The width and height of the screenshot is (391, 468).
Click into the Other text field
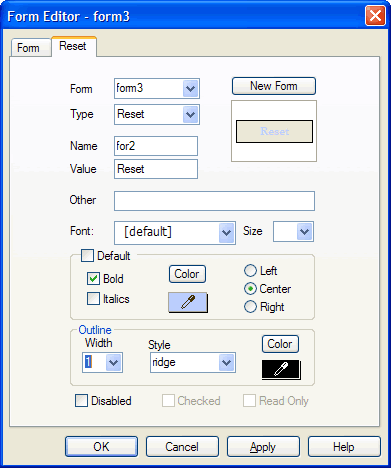214,201
